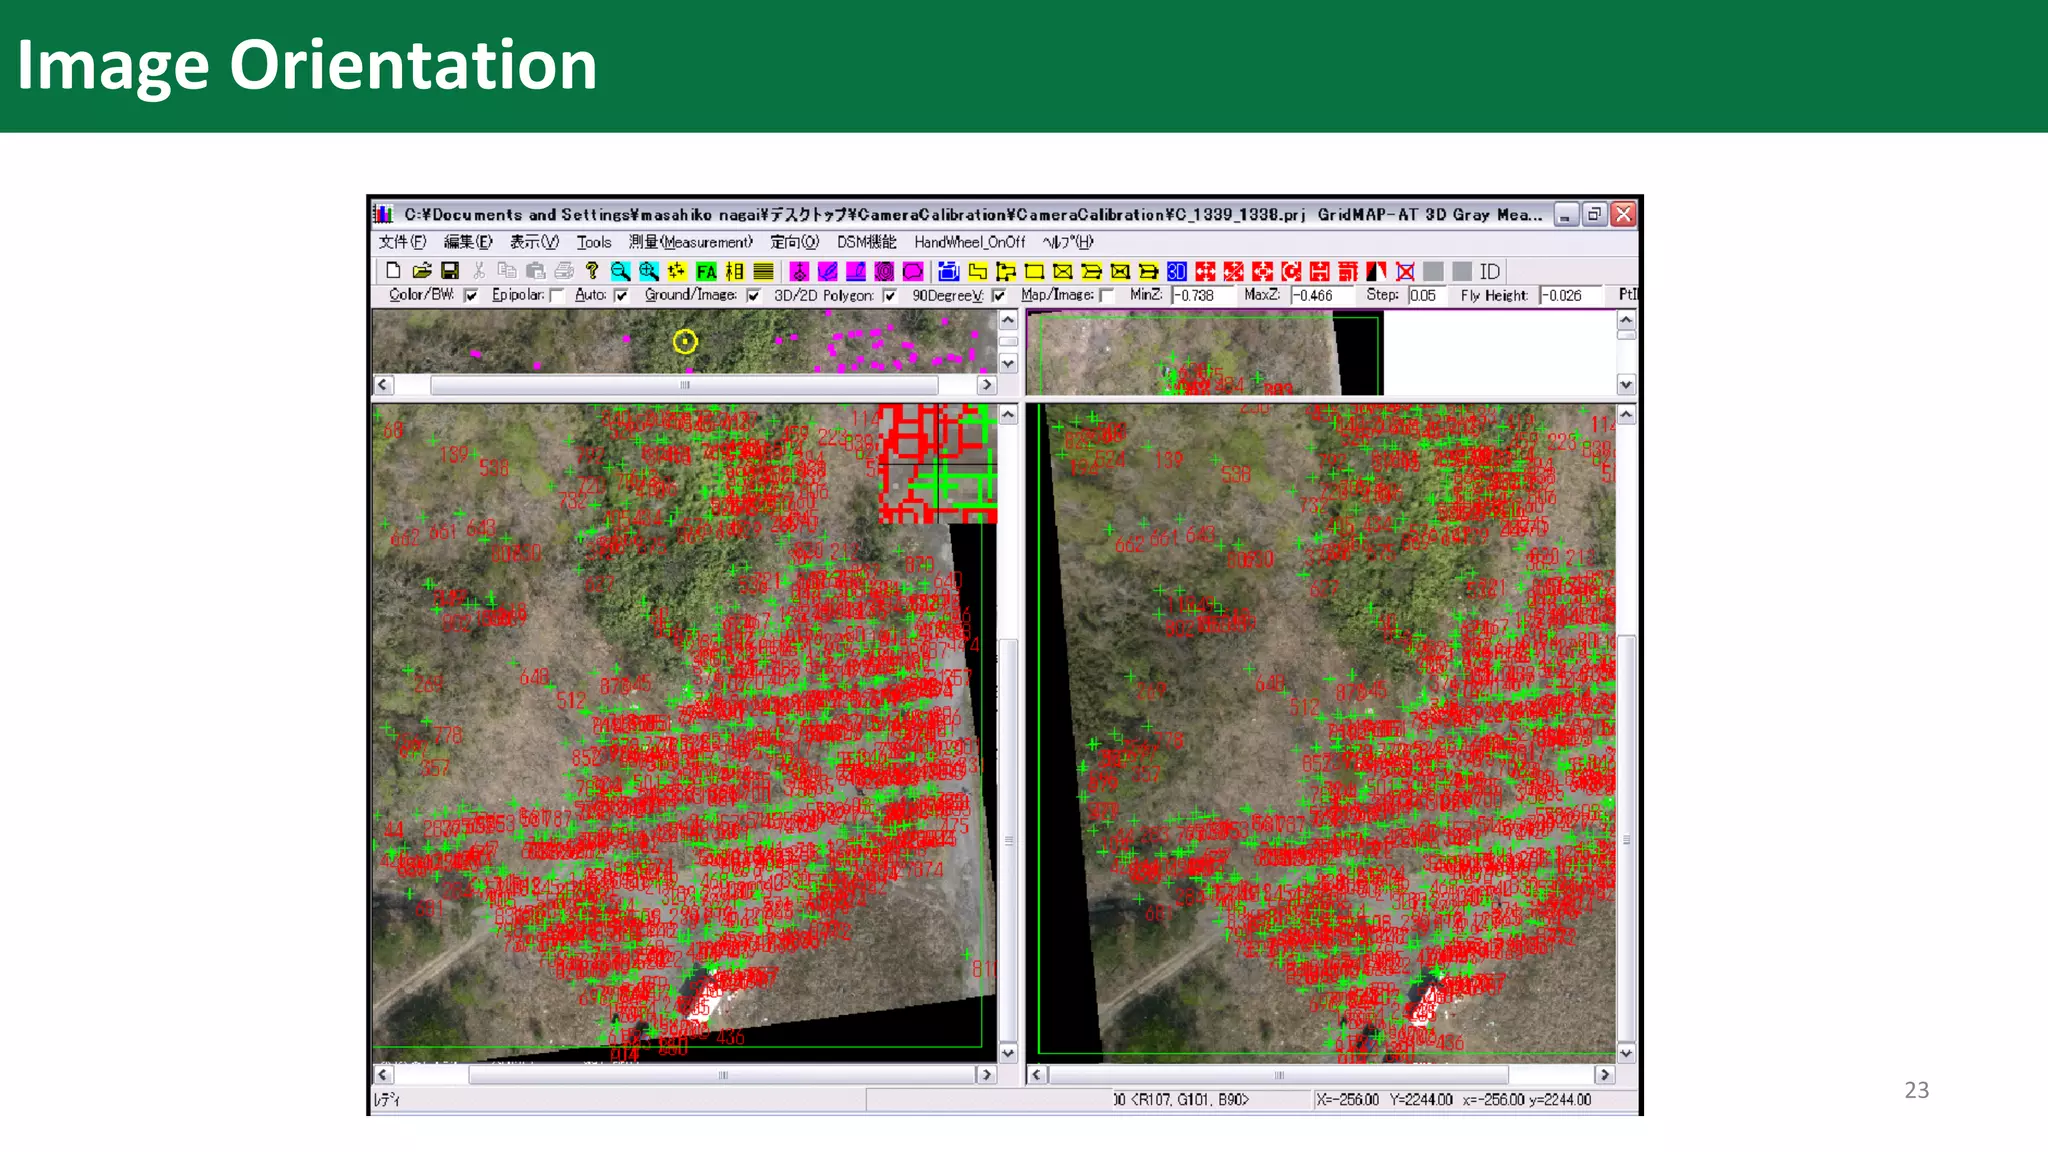Enable the Map/Image checkbox
This screenshot has height=1152, width=2048.
[1106, 296]
